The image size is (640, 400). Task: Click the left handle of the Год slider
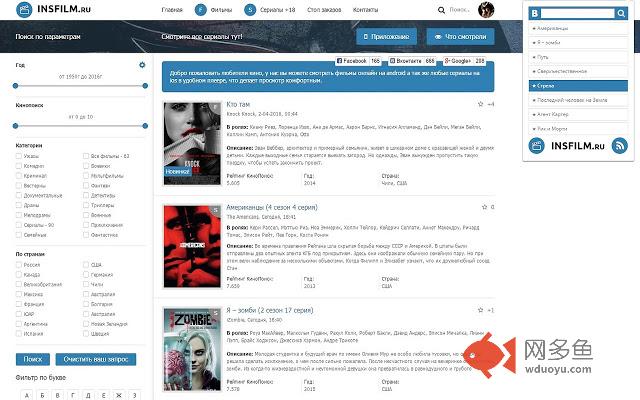16,86
